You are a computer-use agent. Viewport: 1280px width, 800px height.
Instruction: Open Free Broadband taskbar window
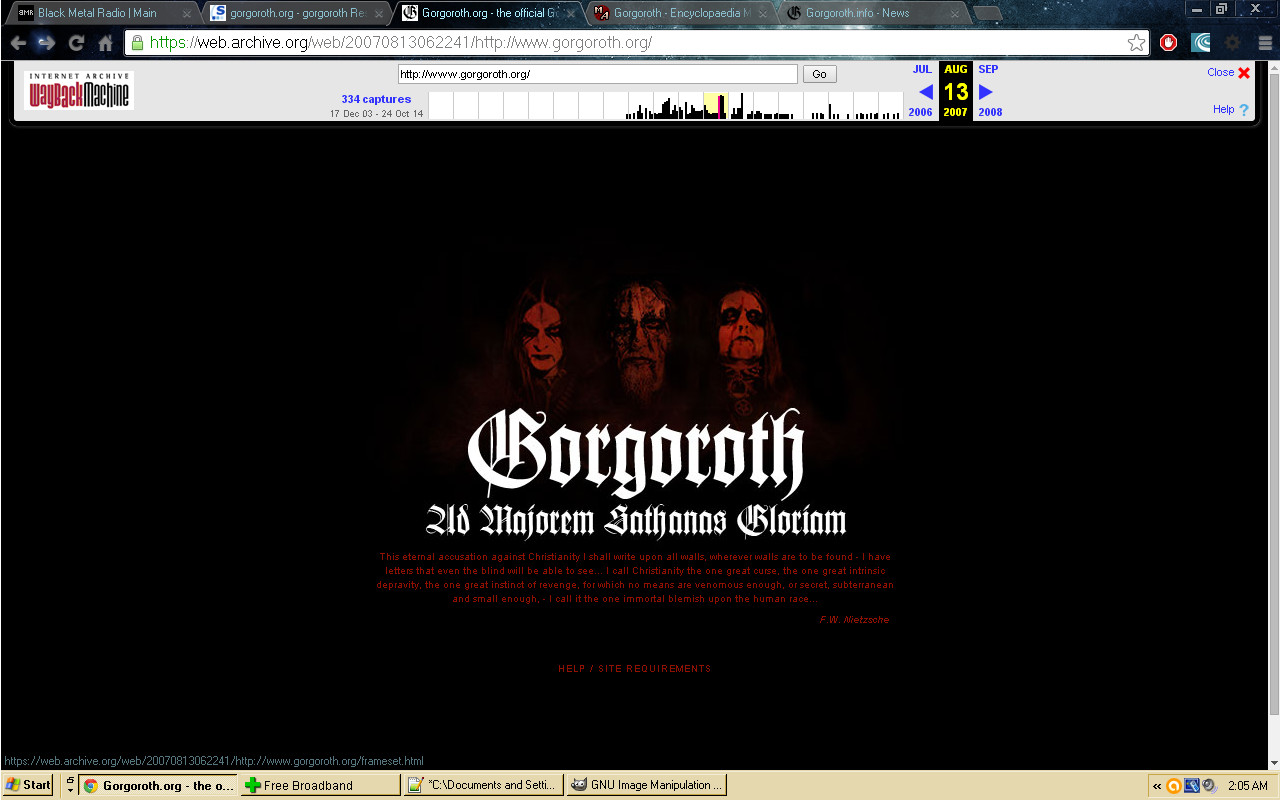(320, 785)
